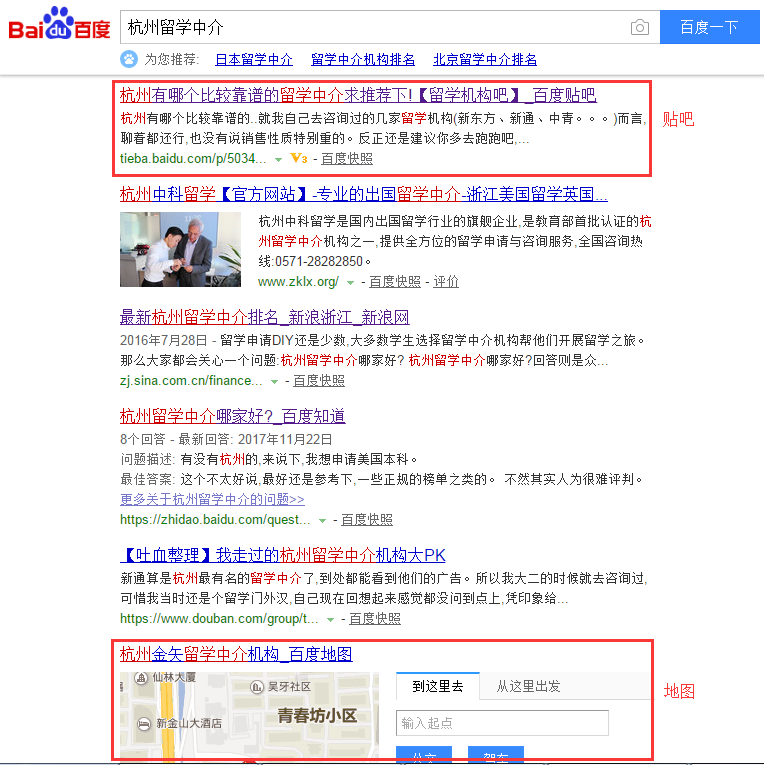Expand dropdown arrow beside douban.com URL
Viewport: 764px width, 765px height.
coord(330,620)
